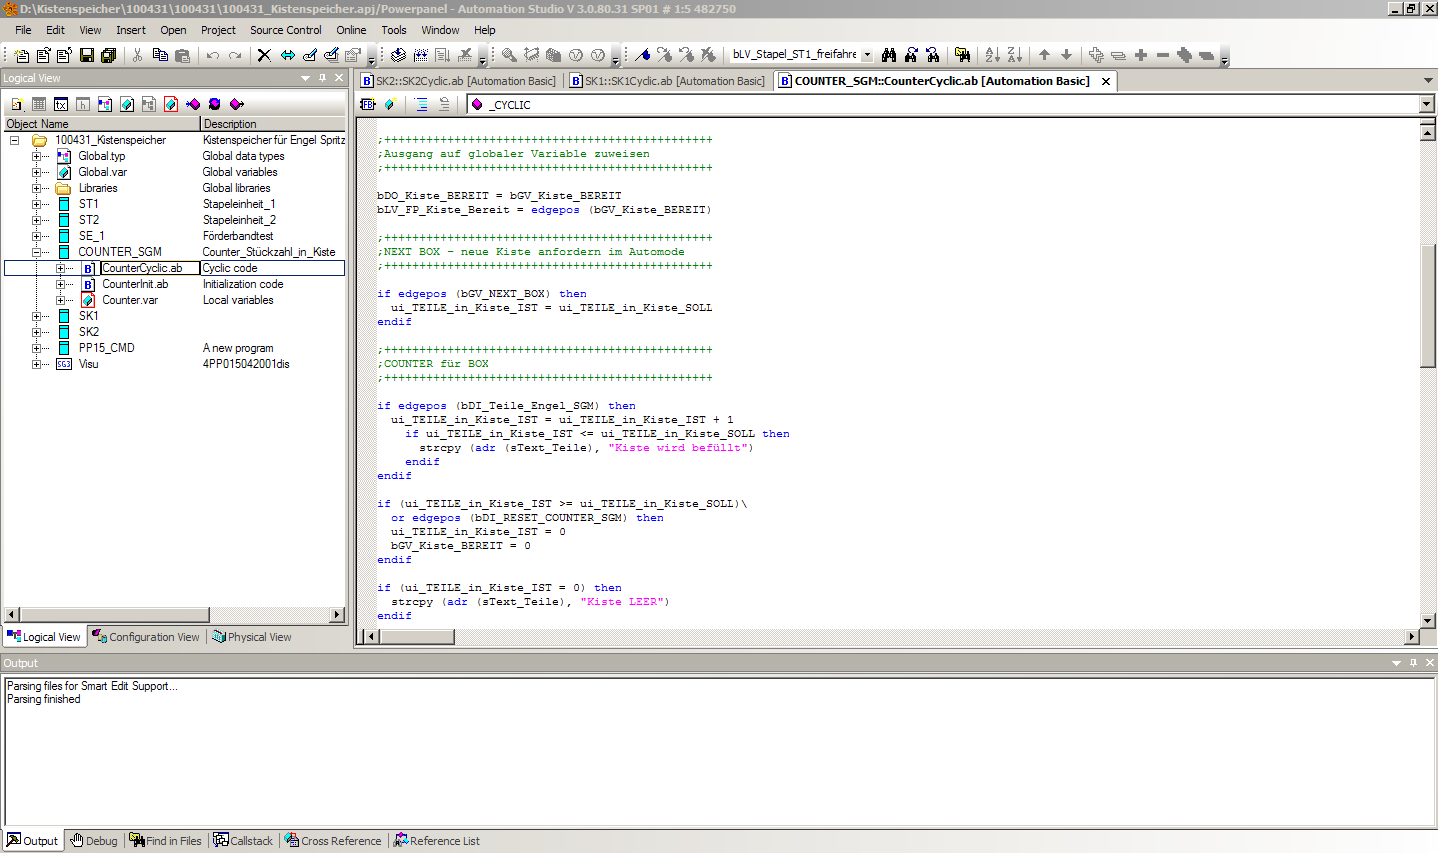
Task: Expand the PP15_CMD tree node
Action: point(37,348)
